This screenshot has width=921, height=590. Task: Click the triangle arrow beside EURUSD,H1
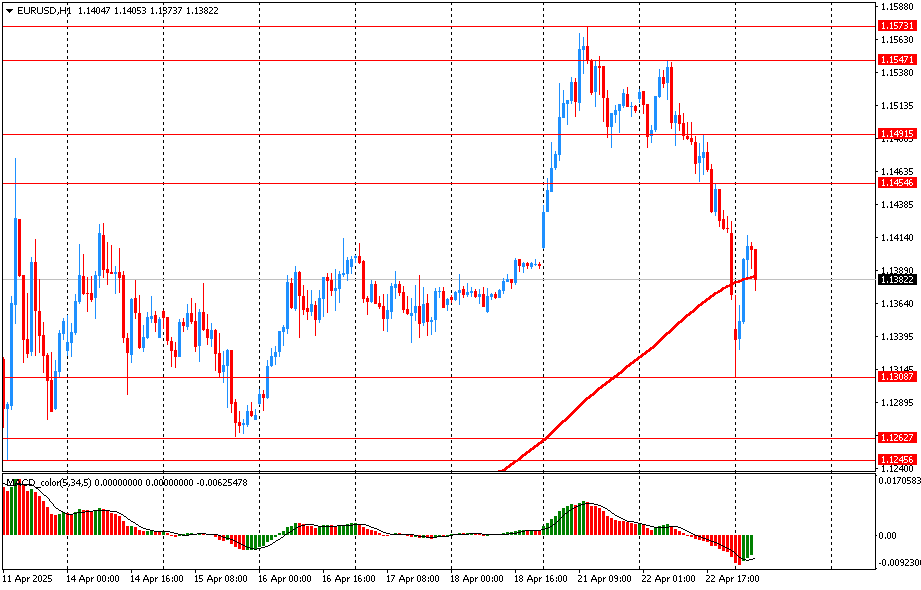tap(9, 10)
